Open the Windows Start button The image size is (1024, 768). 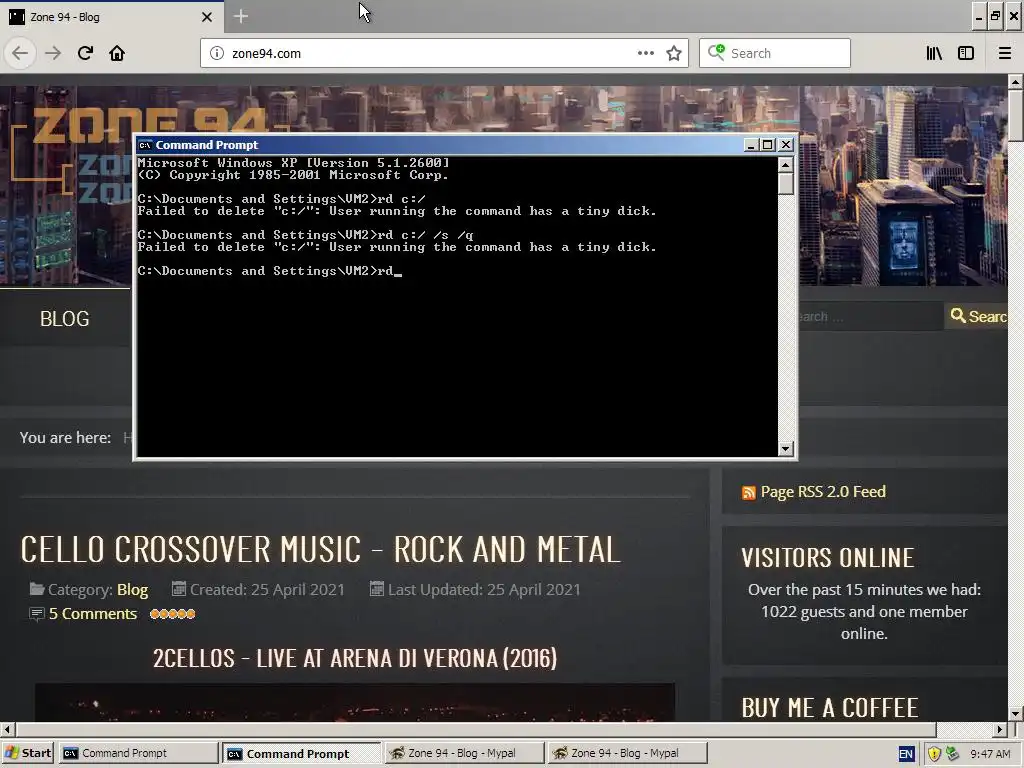[27, 753]
